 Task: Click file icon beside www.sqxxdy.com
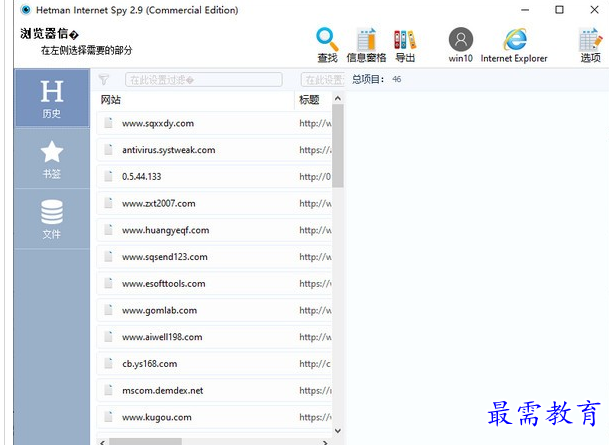(x=108, y=123)
